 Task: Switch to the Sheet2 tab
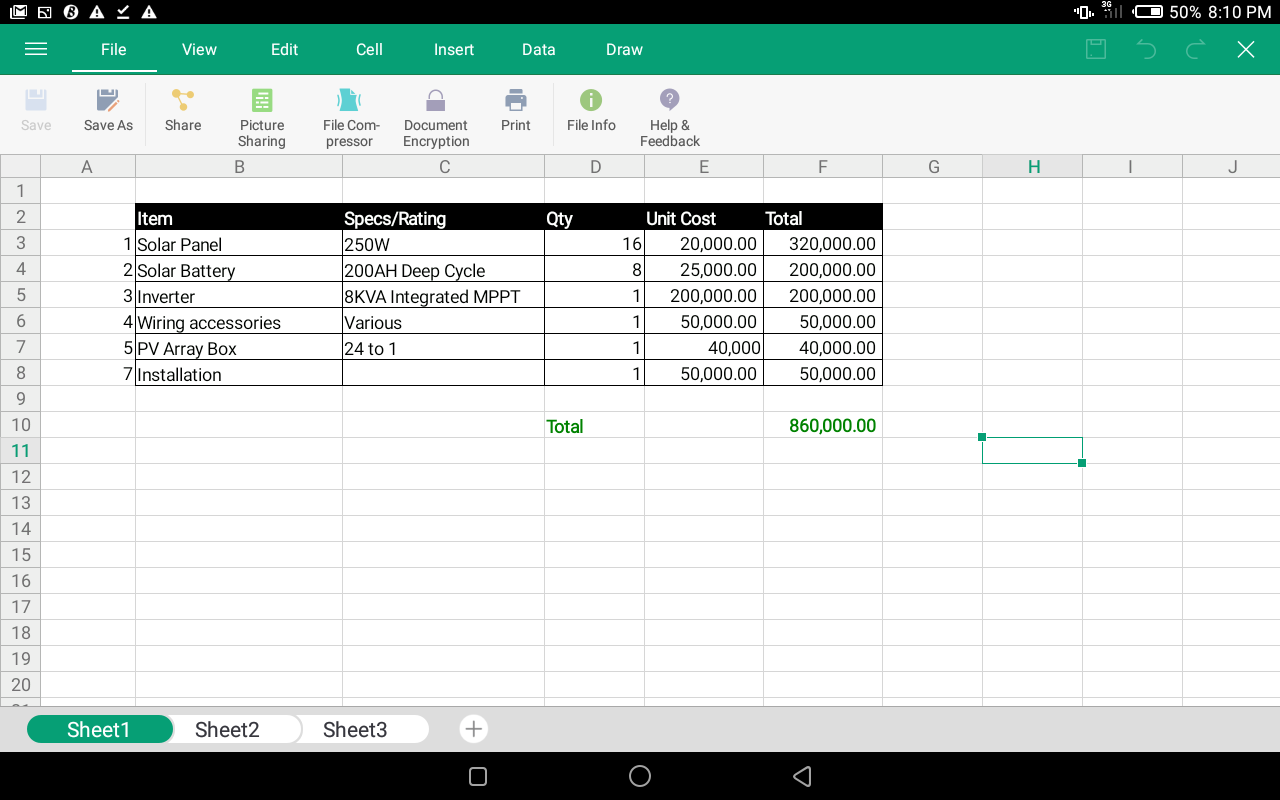click(x=227, y=730)
